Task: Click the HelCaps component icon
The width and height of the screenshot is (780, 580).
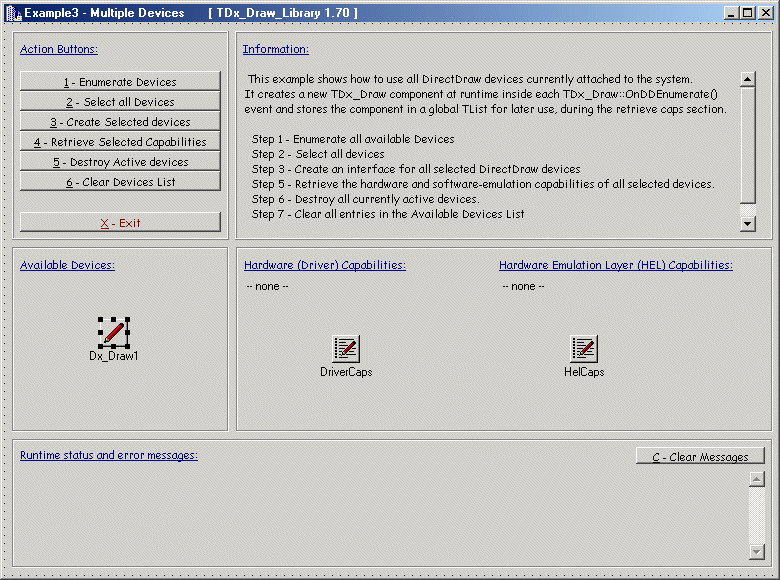Action: tap(584, 349)
